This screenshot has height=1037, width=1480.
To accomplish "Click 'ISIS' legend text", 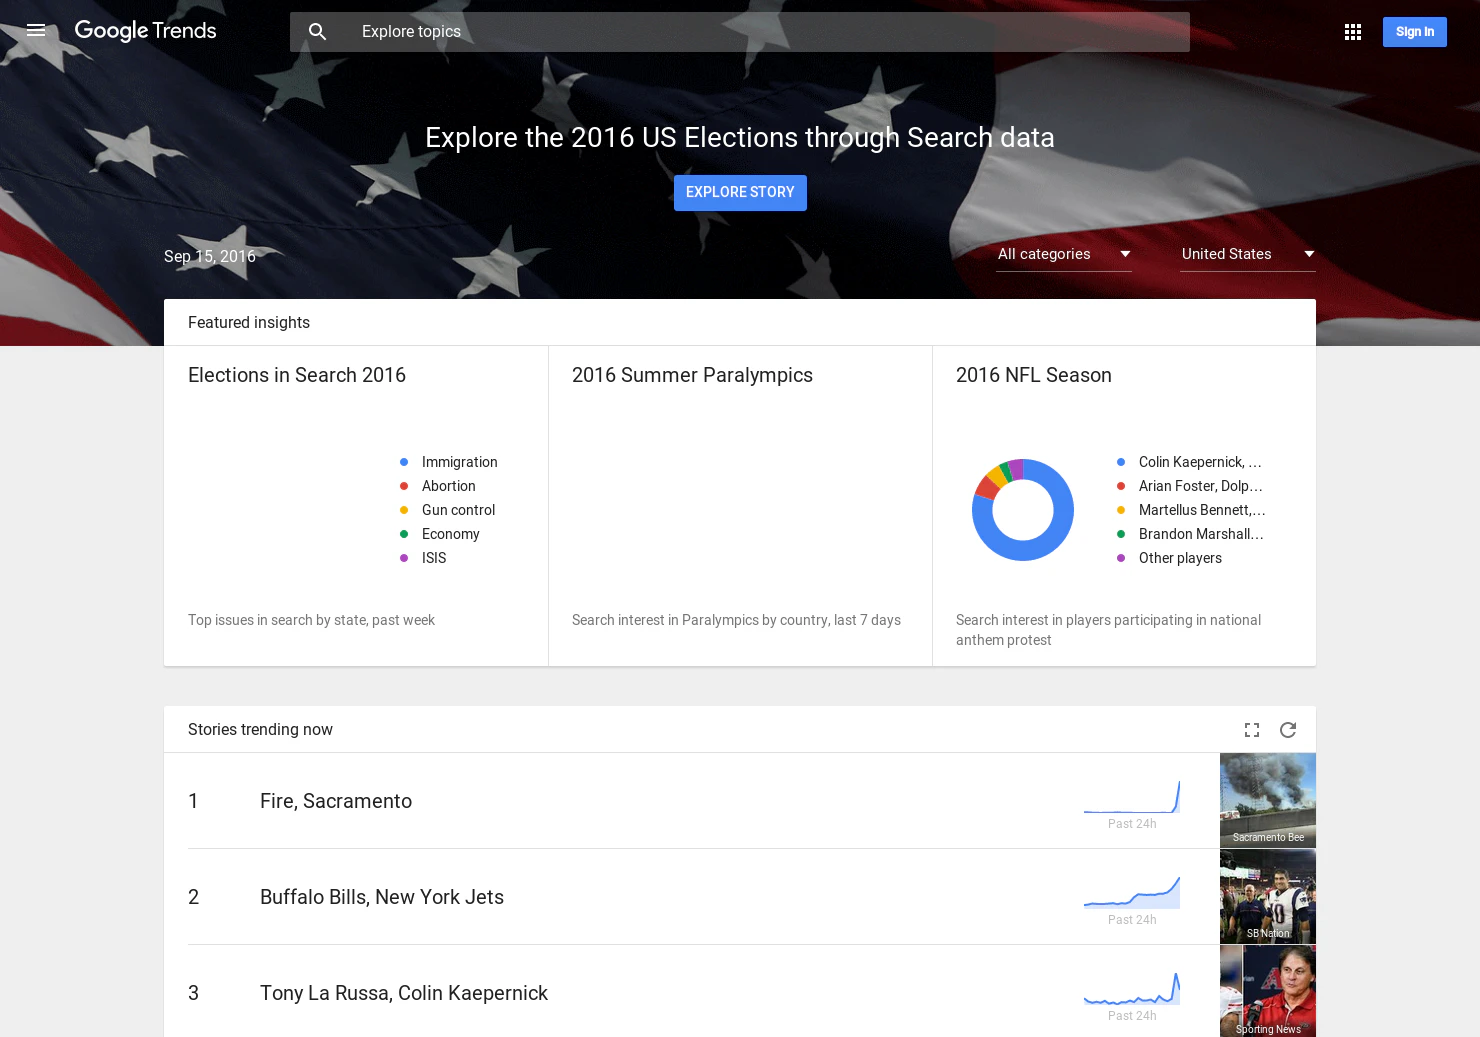I will (x=434, y=558).
